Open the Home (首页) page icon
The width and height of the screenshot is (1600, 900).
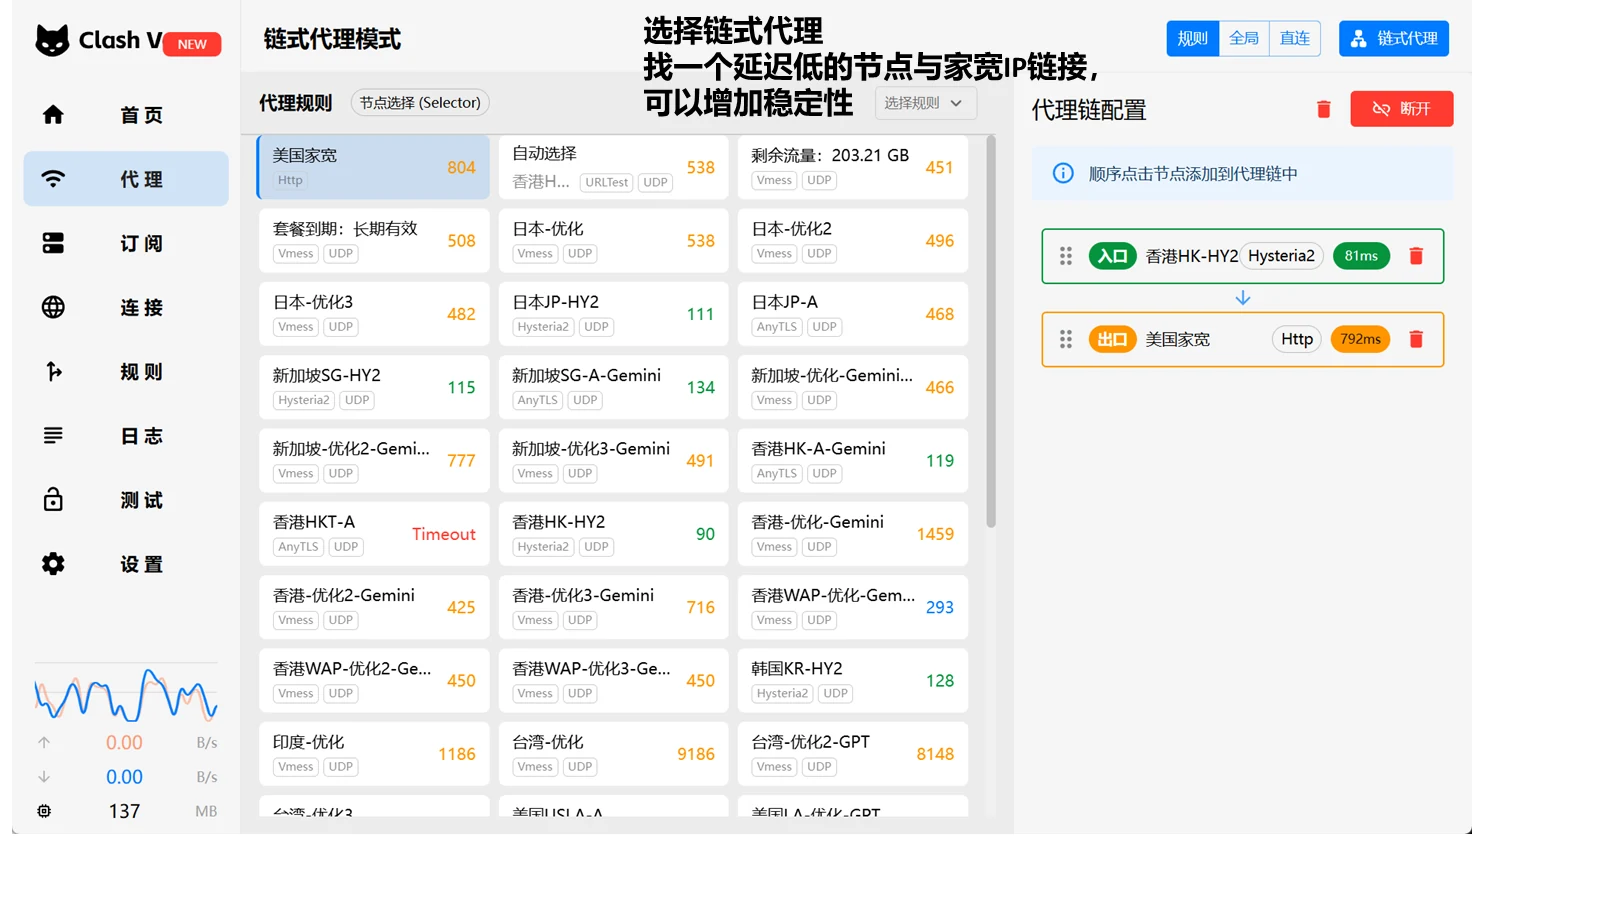click(53, 115)
